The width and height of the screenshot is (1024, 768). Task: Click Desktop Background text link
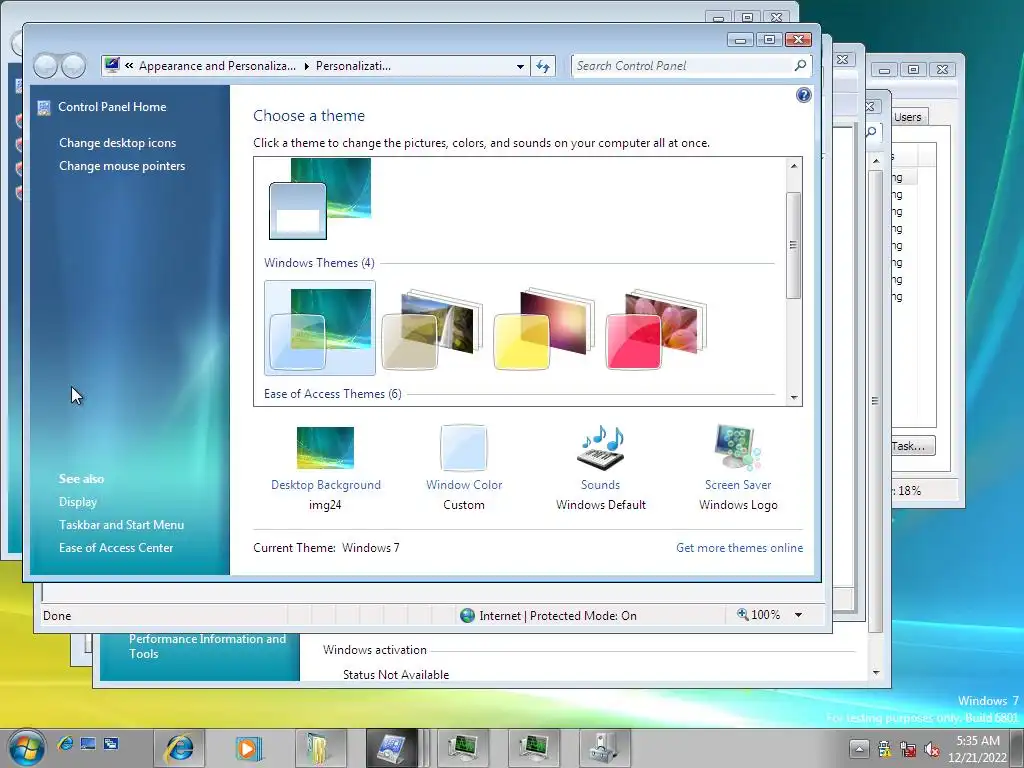click(x=326, y=485)
